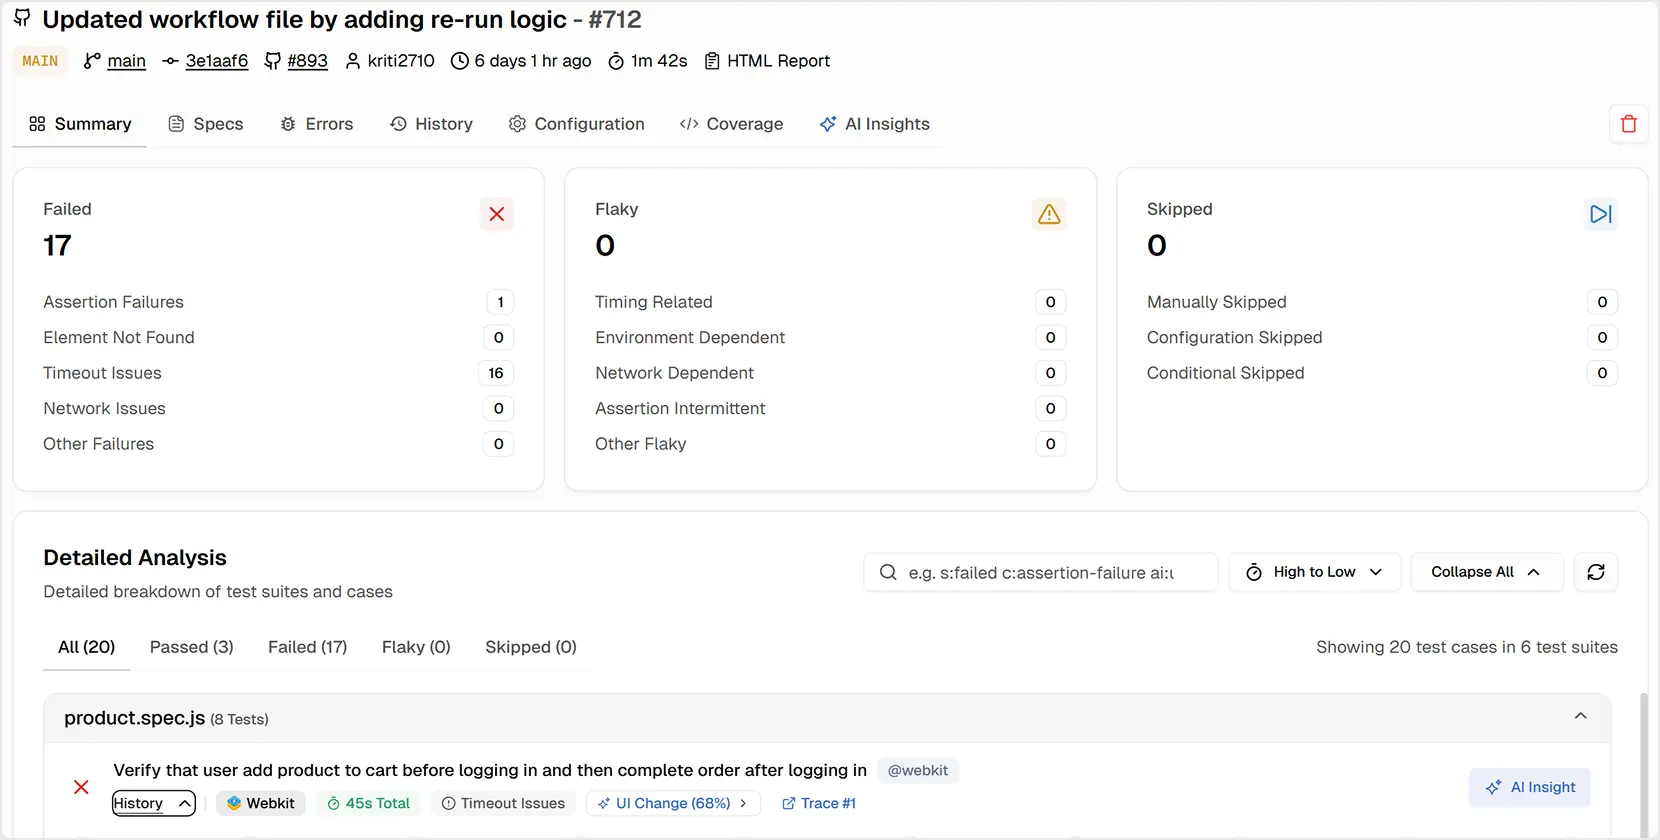Go to the History tab

click(x=431, y=124)
